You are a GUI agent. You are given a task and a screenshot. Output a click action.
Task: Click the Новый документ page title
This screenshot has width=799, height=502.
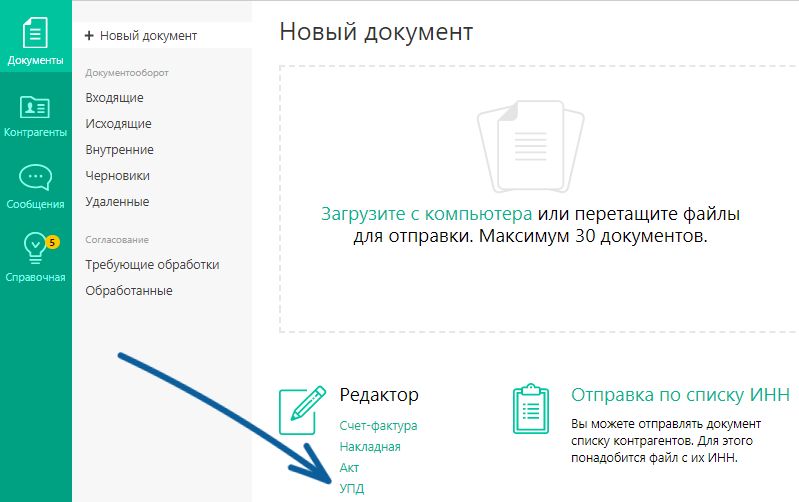pyautogui.click(x=376, y=32)
